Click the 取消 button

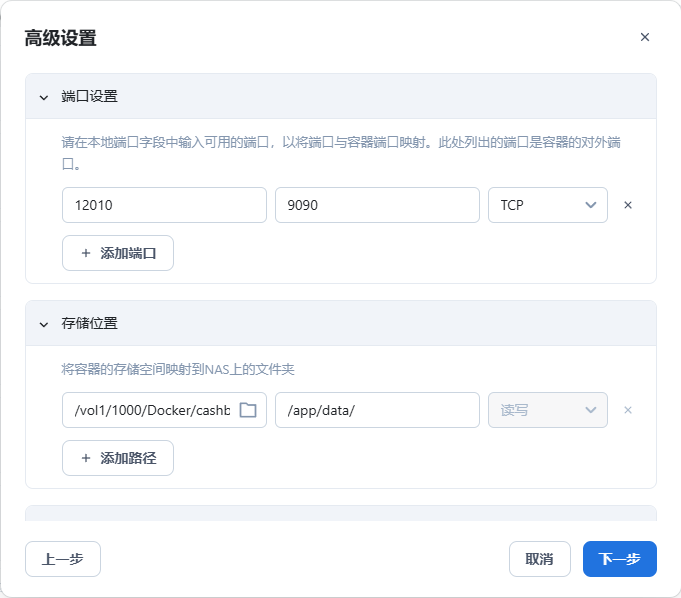coord(539,559)
